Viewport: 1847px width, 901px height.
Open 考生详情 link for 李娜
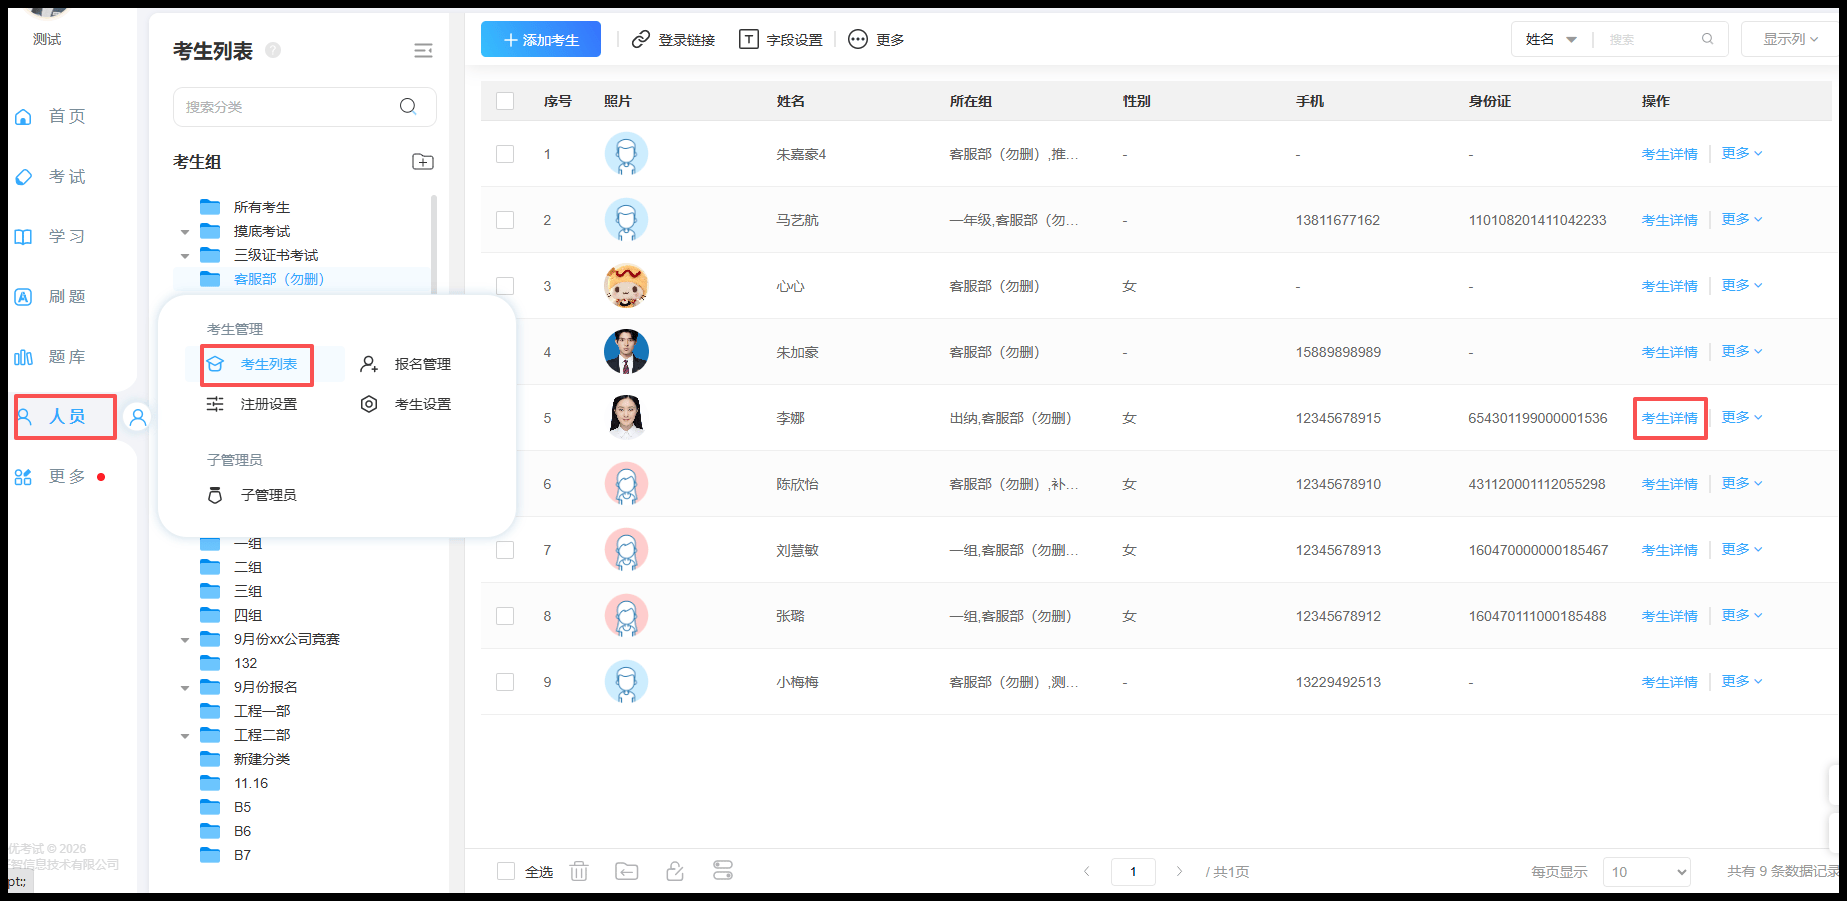(1669, 418)
